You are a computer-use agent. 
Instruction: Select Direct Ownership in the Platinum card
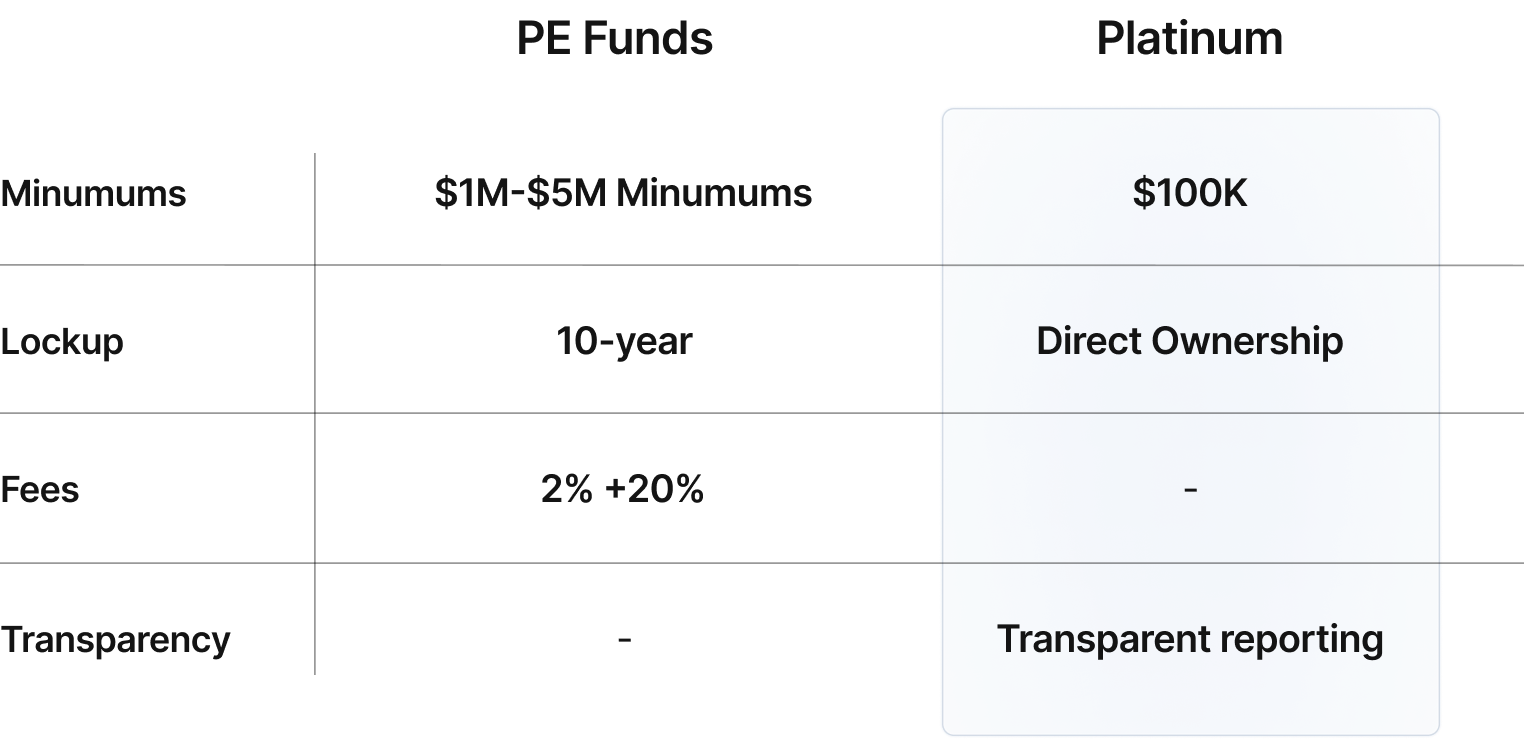(x=1190, y=342)
